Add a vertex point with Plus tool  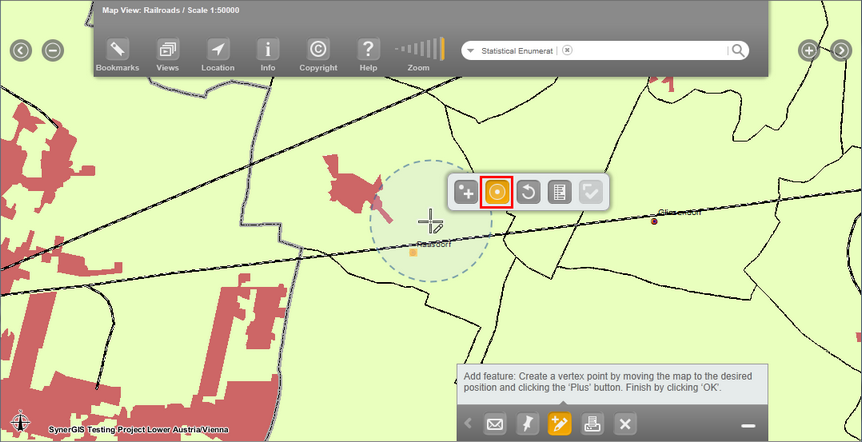tap(465, 192)
